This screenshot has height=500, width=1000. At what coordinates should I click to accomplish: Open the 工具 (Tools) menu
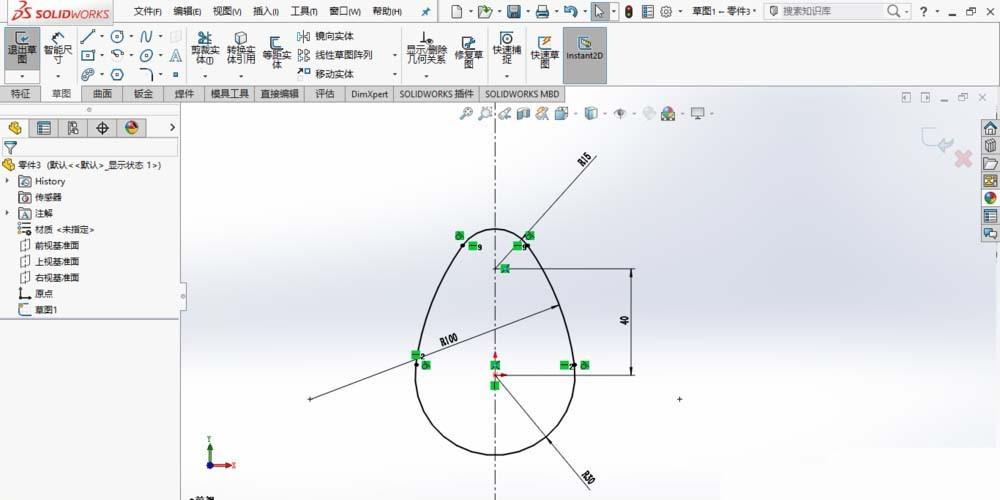pos(304,11)
